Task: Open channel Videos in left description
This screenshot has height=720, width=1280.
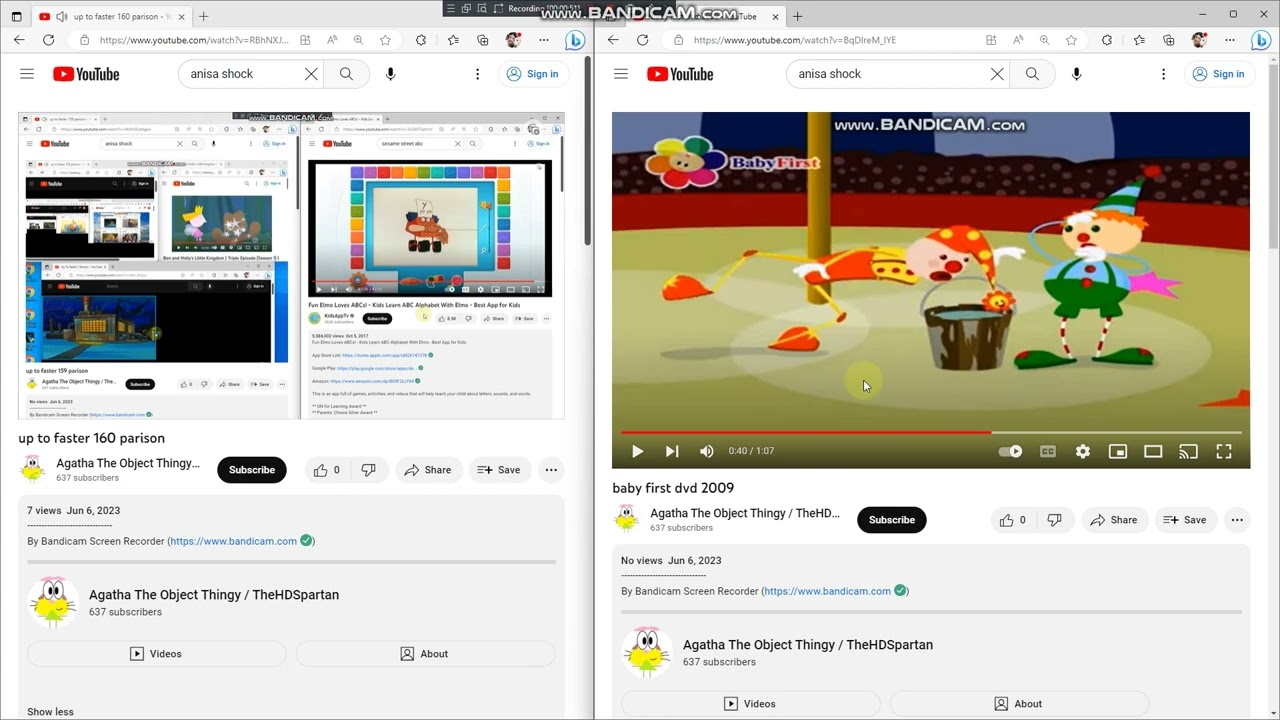Action: click(x=156, y=654)
